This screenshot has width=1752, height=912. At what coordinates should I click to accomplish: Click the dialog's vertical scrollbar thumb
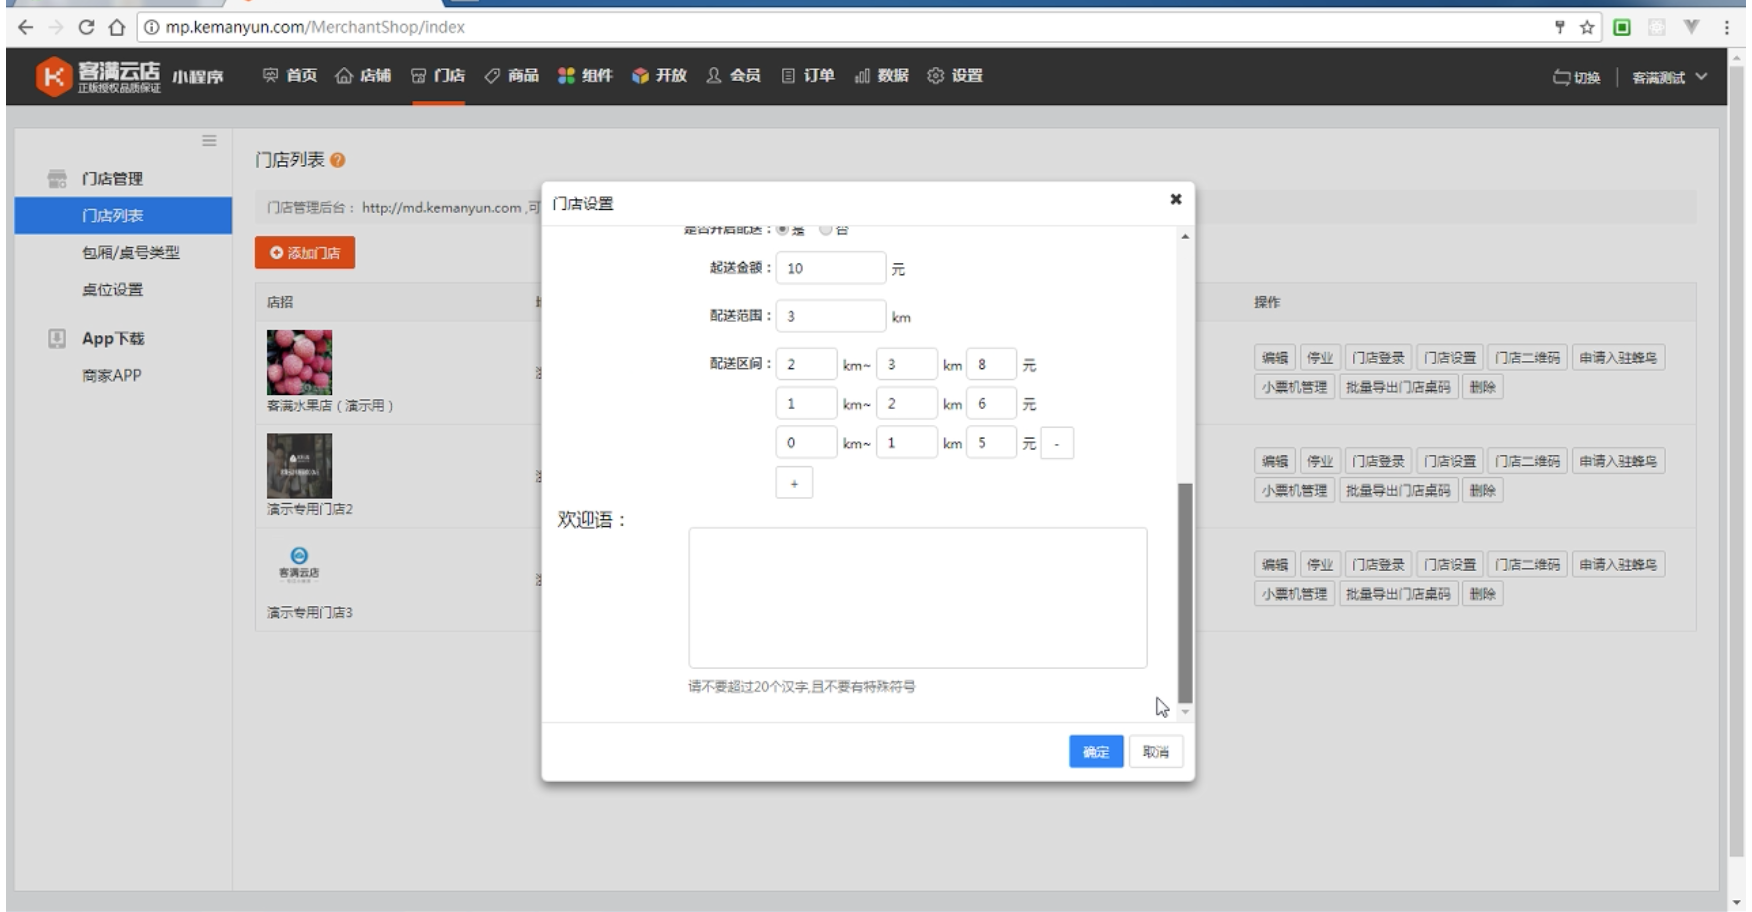[x=1185, y=593]
